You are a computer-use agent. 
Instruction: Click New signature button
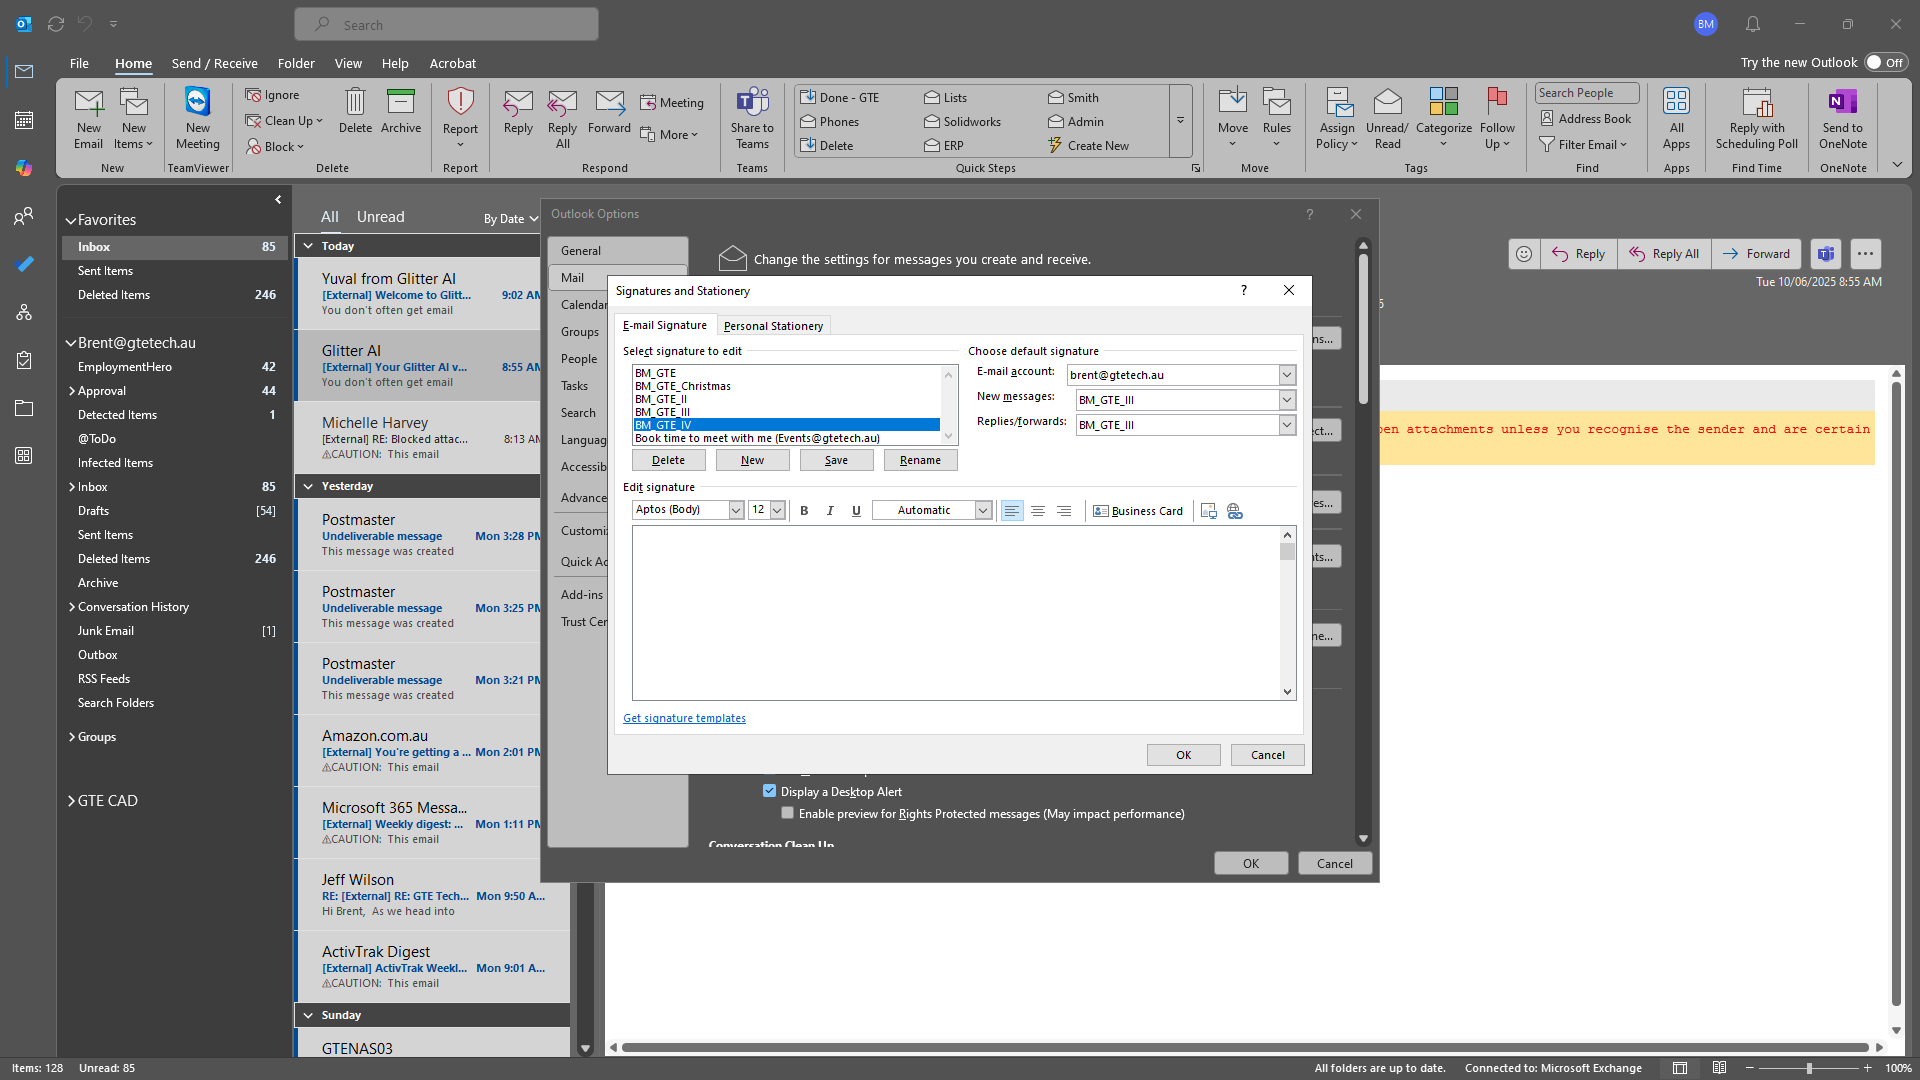(752, 460)
